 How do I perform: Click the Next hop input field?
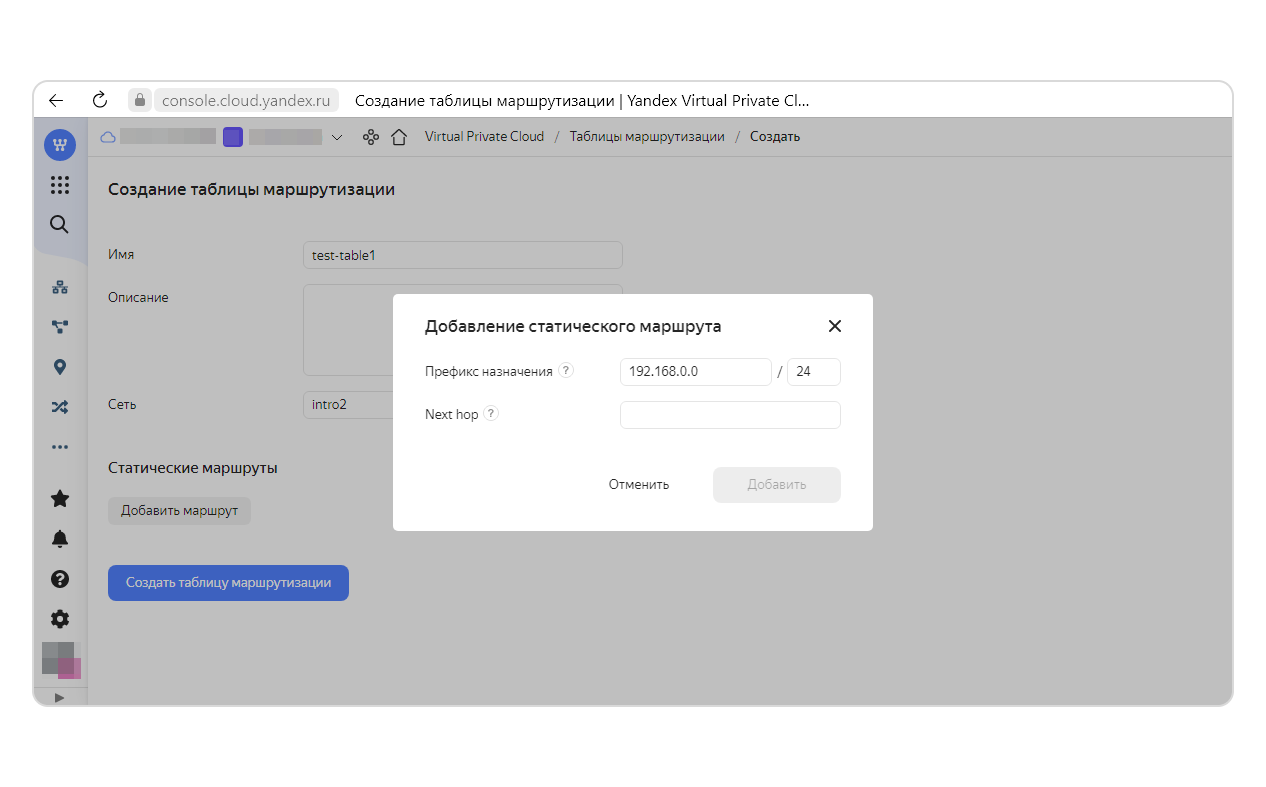tap(730, 415)
